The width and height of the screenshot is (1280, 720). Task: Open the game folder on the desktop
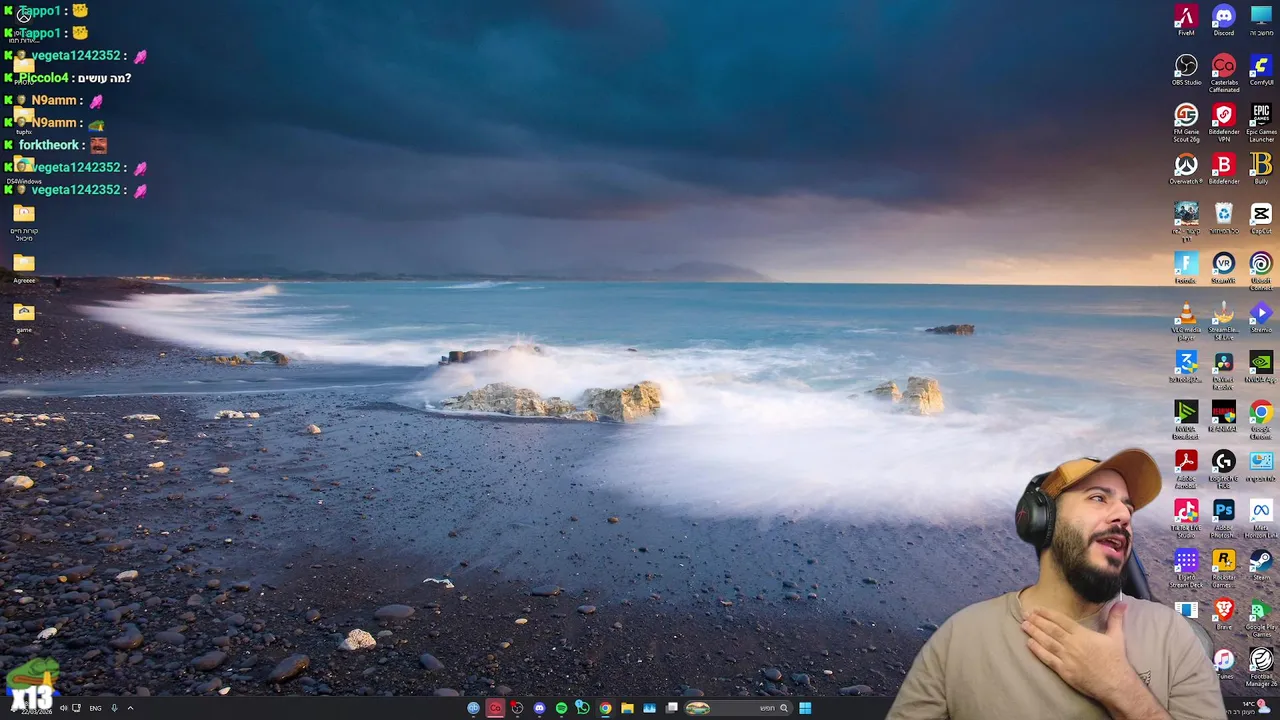(x=24, y=318)
